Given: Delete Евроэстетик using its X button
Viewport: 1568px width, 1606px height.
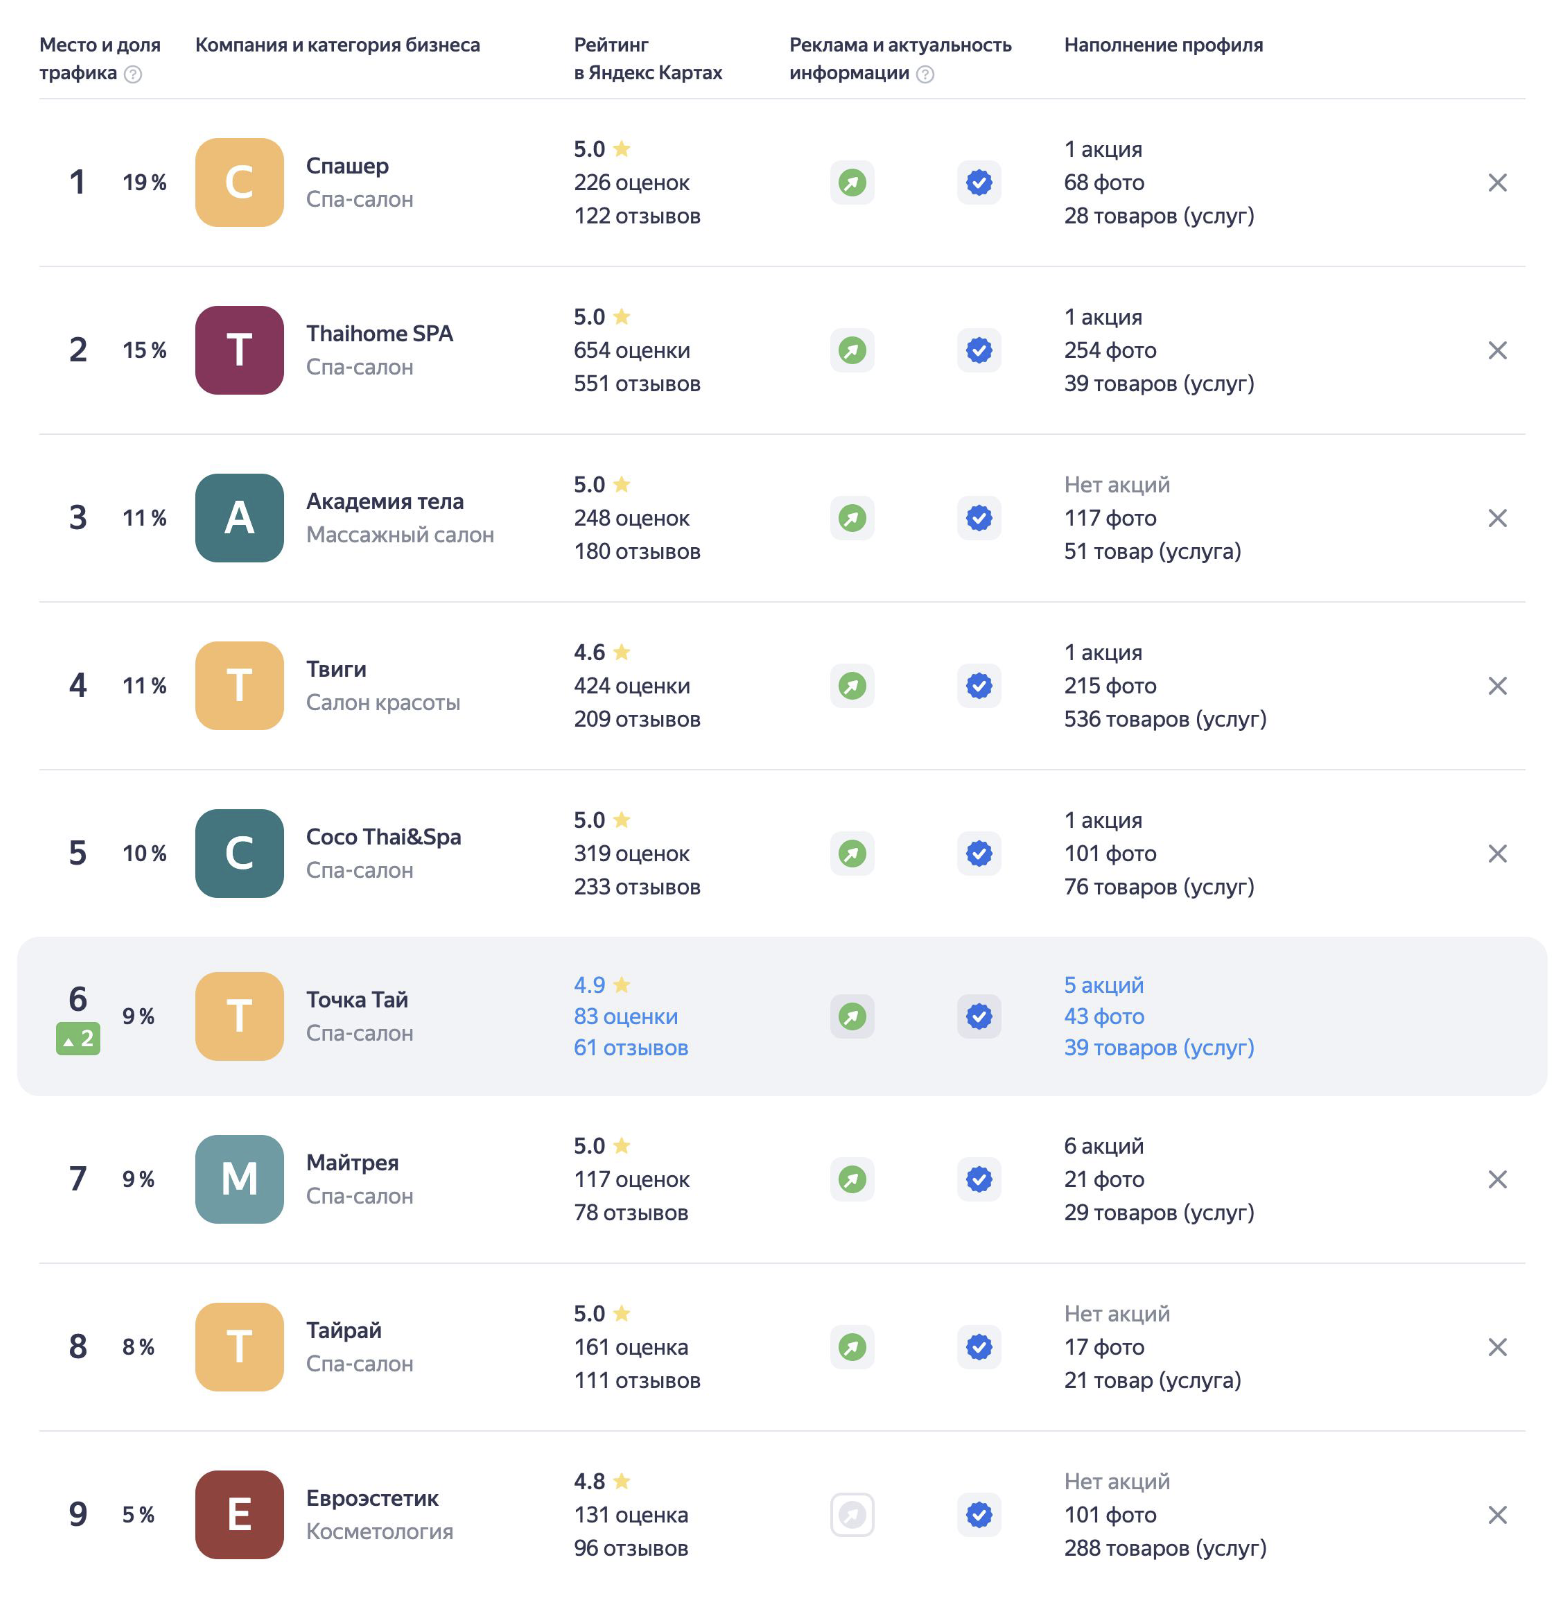Looking at the screenshot, I should 1497,1515.
